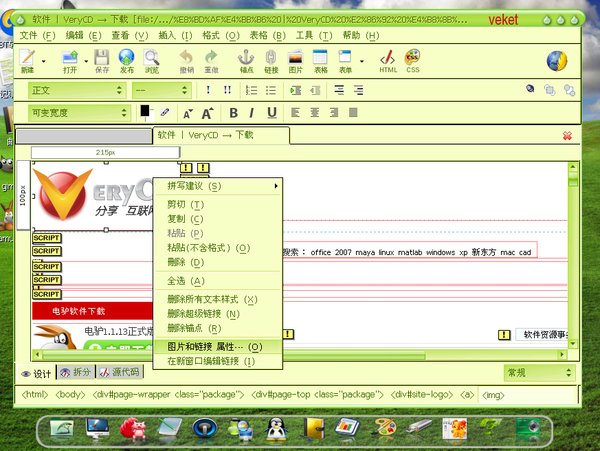This screenshot has height=451, width=600.
Task: Click the Save (保存) toolbar icon
Action: point(102,61)
